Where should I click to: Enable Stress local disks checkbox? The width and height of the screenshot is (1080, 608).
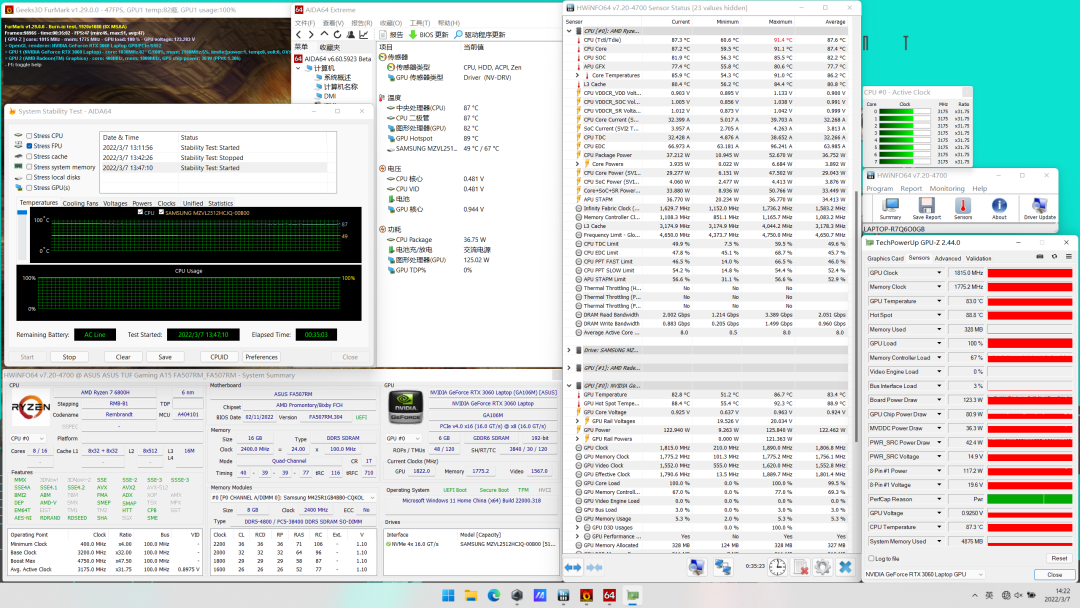click(29, 177)
